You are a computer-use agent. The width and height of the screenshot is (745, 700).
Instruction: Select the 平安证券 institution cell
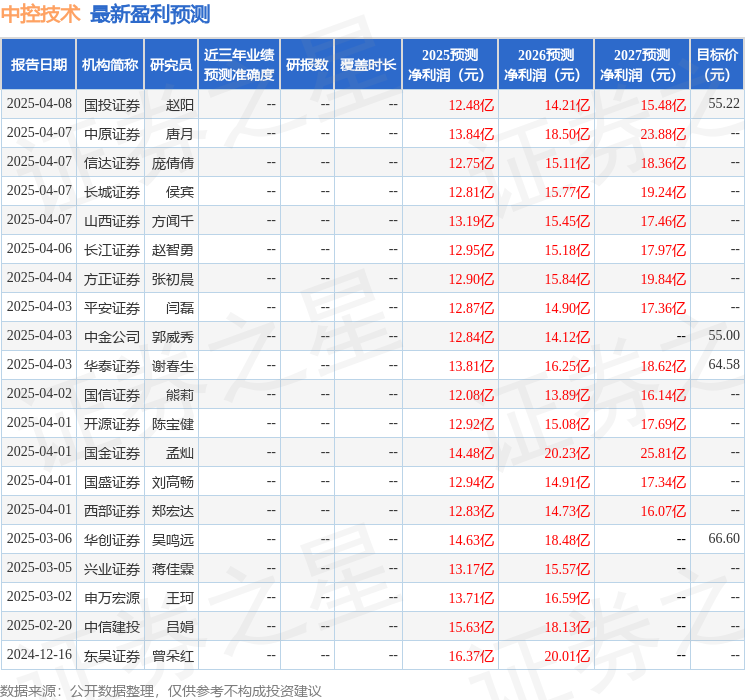coord(112,308)
